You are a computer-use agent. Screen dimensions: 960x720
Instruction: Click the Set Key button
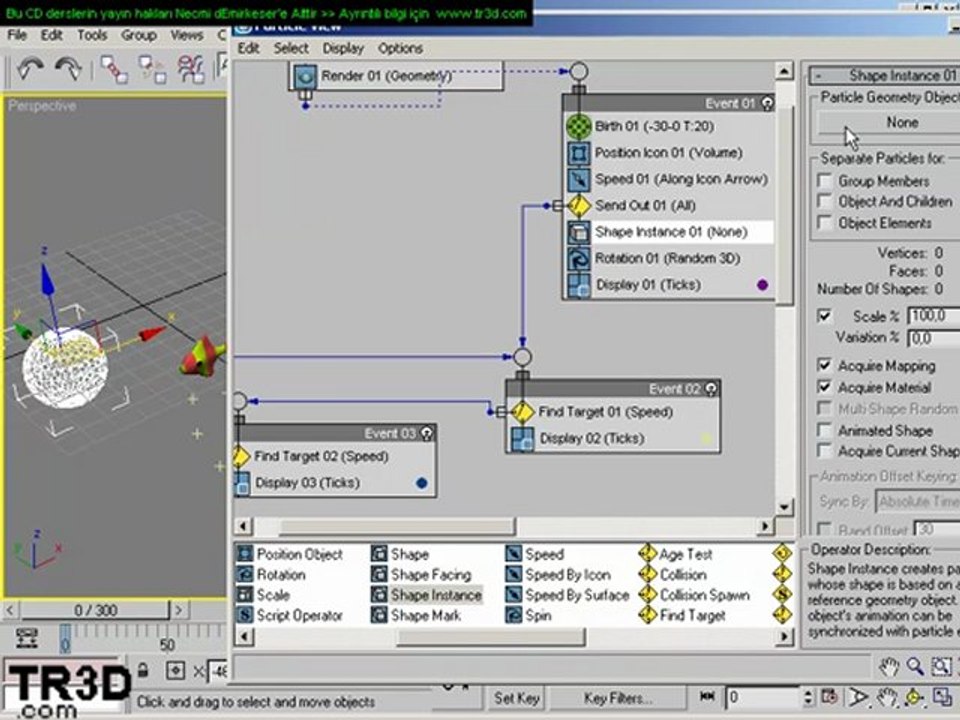(517, 698)
